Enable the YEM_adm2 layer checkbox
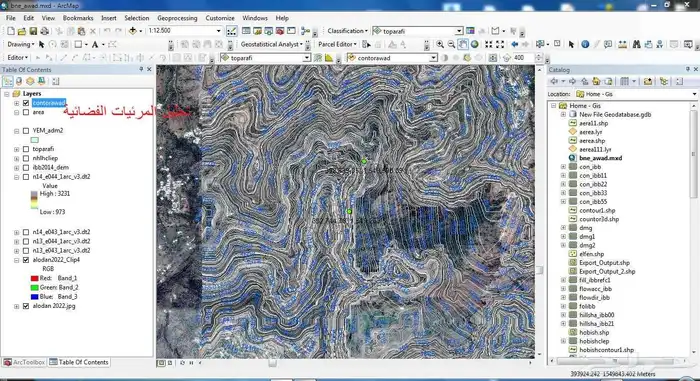Screen dimensions: 700x381 point(26,131)
